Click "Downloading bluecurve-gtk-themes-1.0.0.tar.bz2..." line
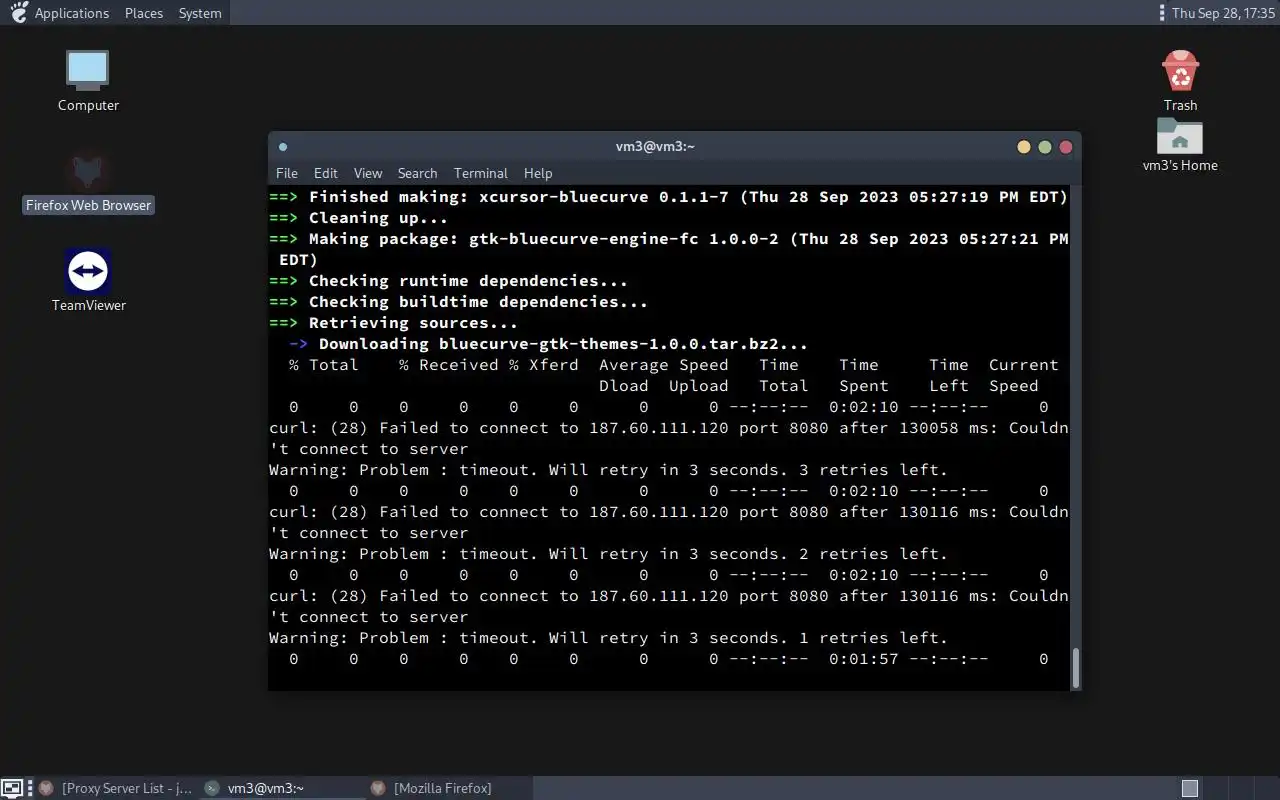 [x=549, y=344]
